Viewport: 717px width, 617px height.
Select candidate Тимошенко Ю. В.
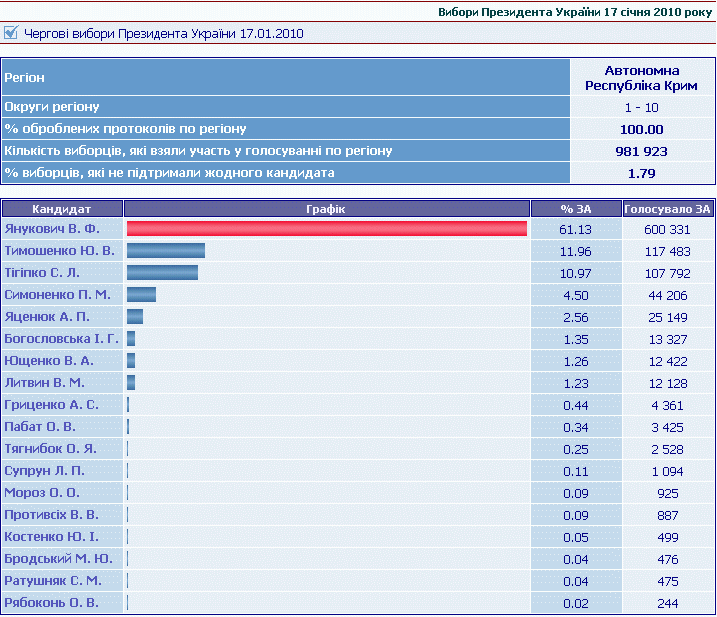pos(59,251)
